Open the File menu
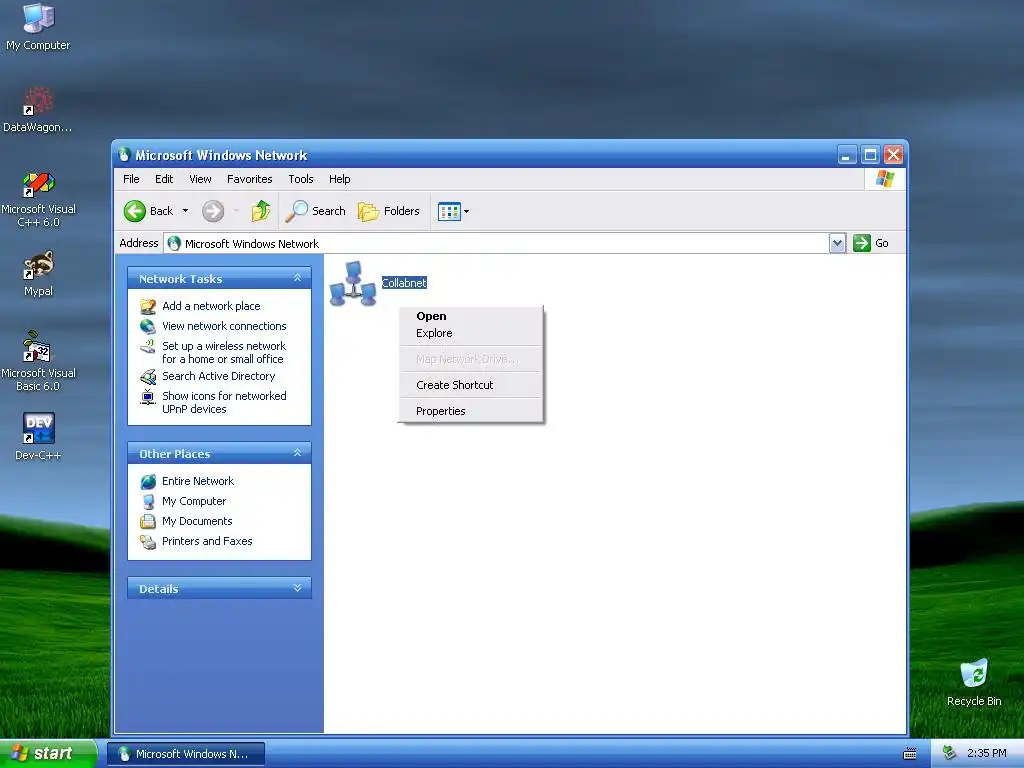This screenshot has width=1024, height=768. click(x=131, y=179)
